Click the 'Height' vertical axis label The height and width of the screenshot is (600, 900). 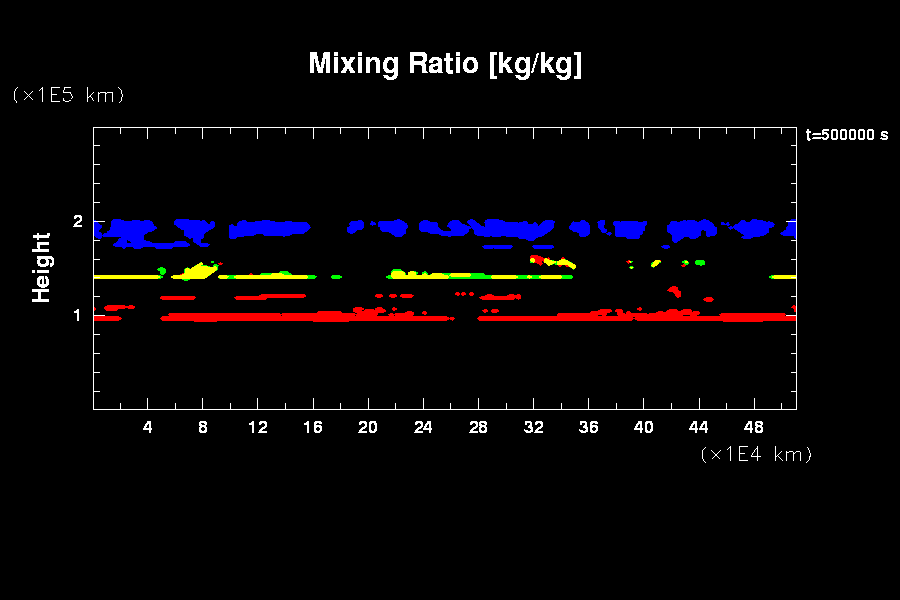(41, 267)
